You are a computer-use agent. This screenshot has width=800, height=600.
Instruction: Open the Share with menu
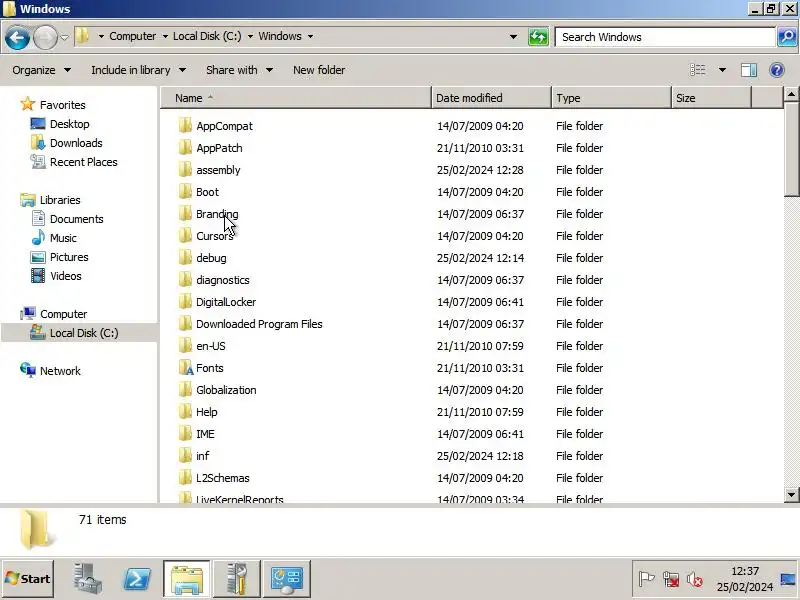[x=239, y=70]
